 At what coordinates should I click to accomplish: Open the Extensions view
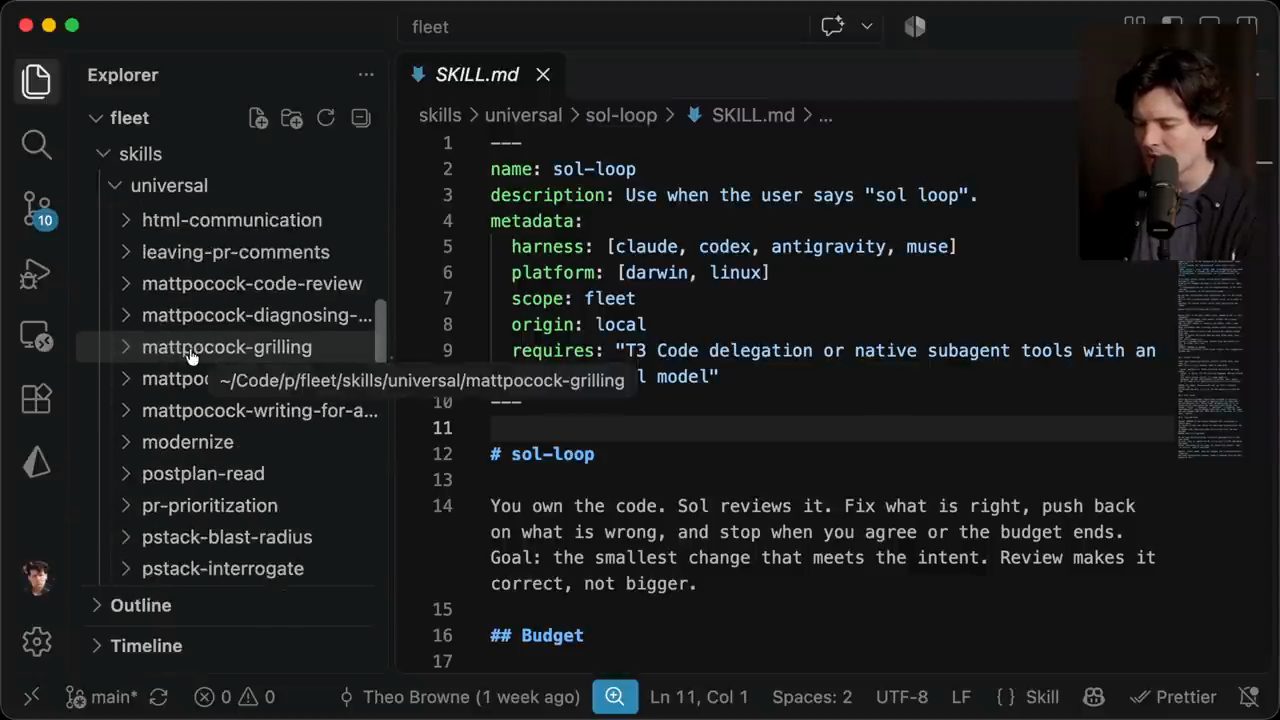pyautogui.click(x=36, y=399)
